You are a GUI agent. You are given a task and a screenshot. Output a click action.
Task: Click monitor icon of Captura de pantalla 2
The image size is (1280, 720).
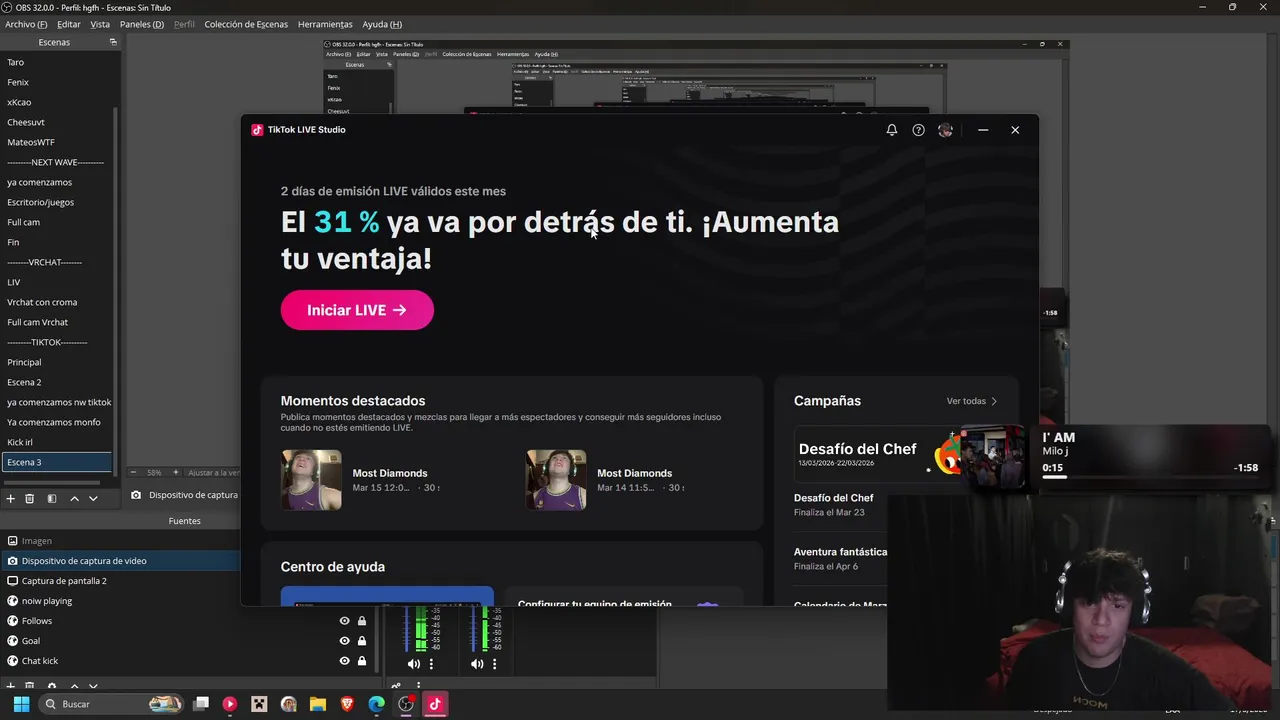[12, 581]
